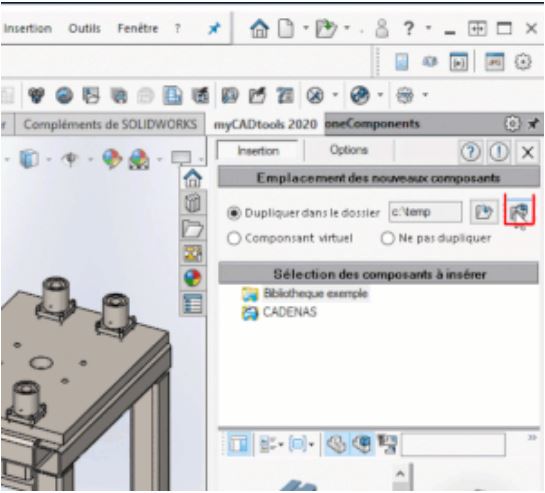Create a new document with the blank page icon

point(286,28)
